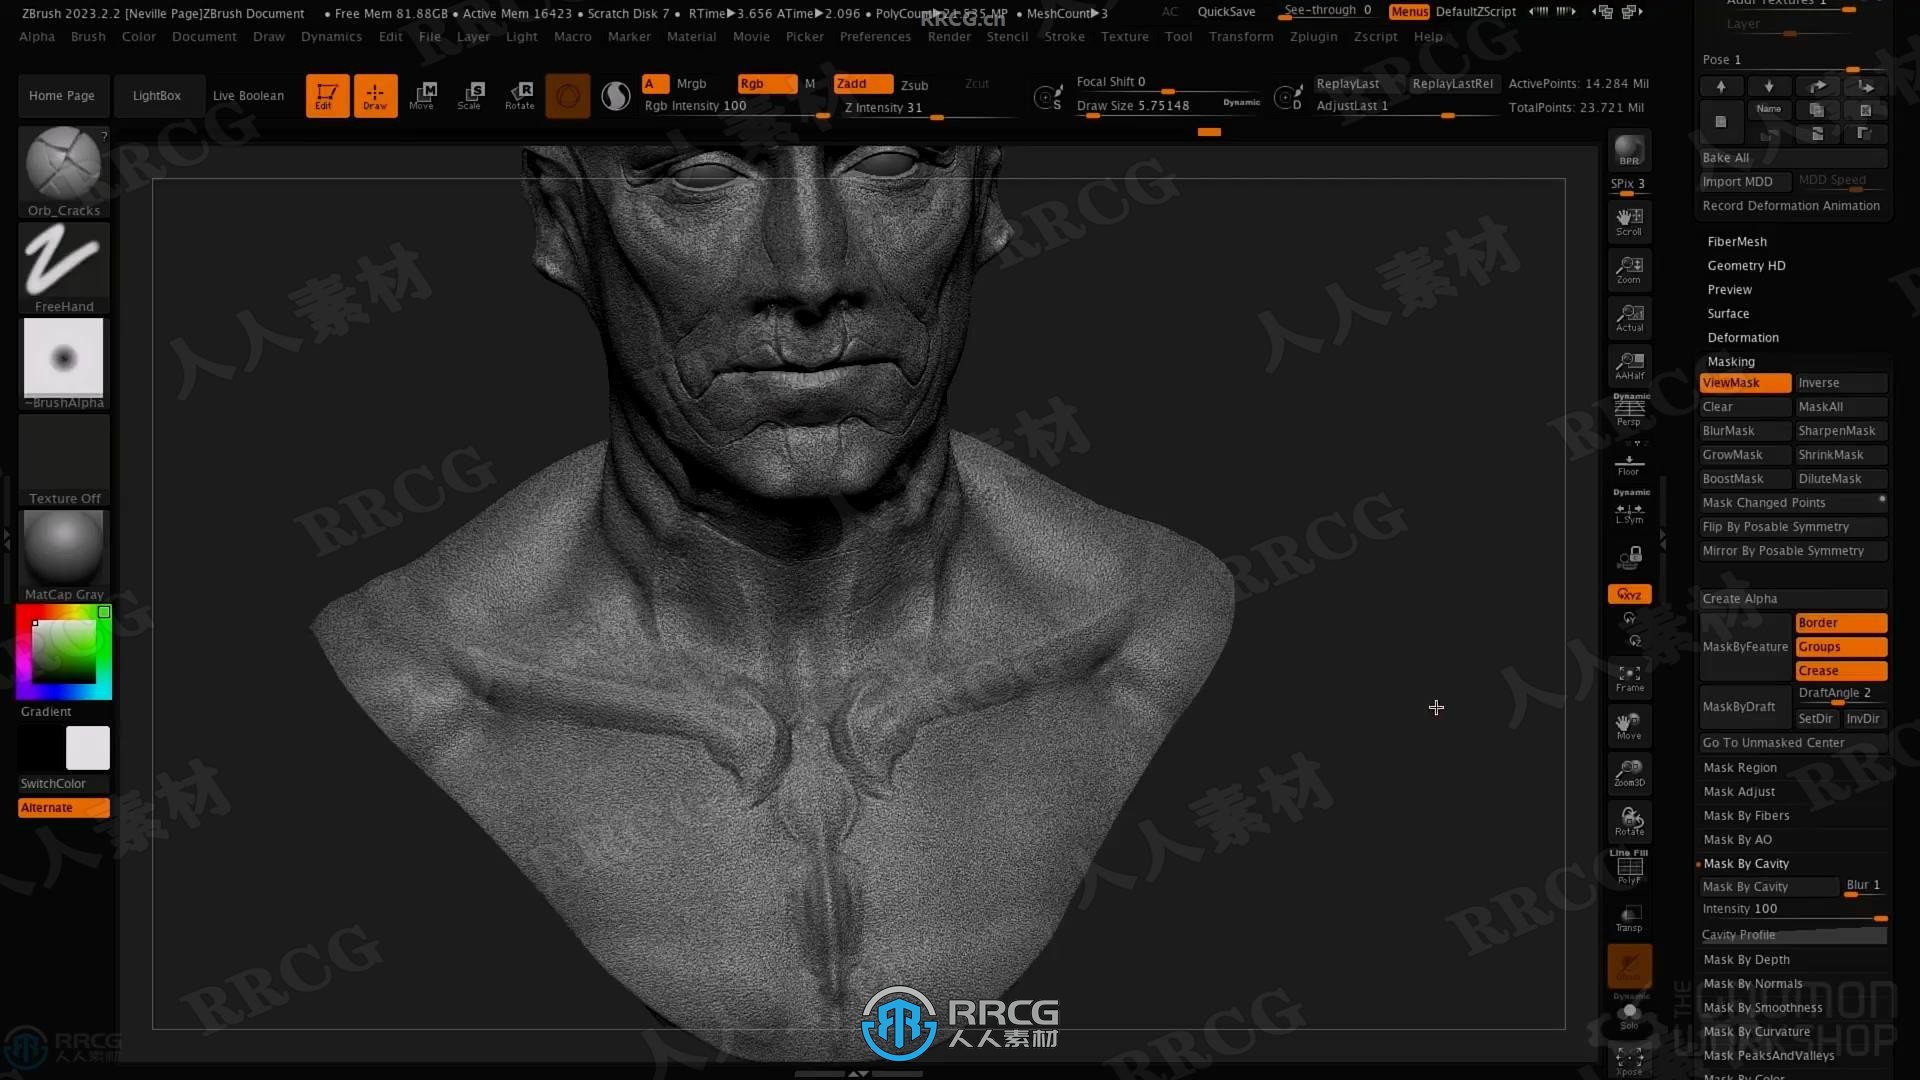This screenshot has height=1080, width=1920.
Task: Open the Zplugin menu
Action: tap(1313, 37)
